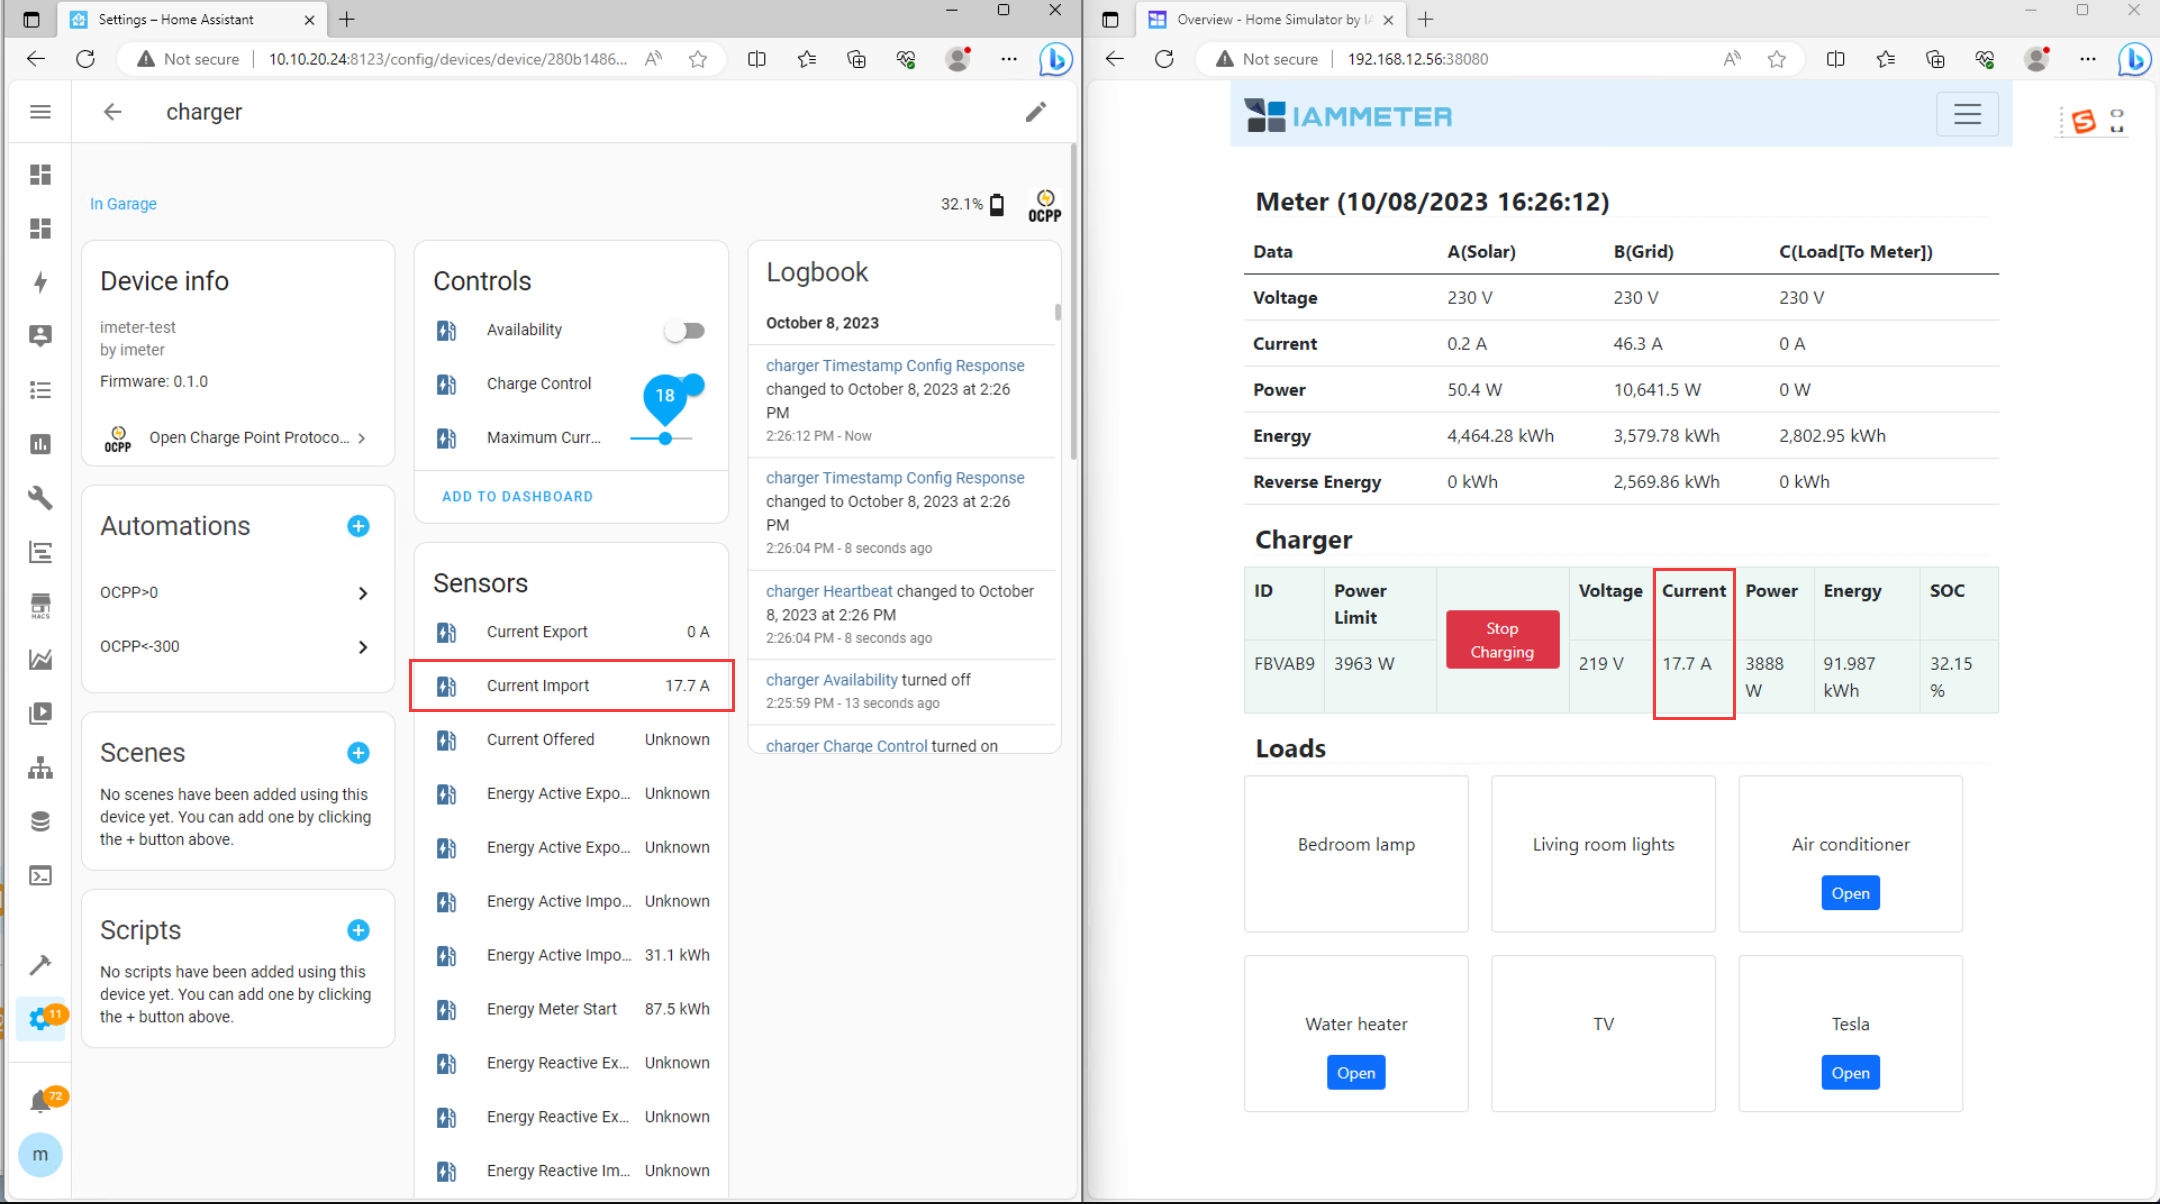
Task: Adjust the Maximum Current slider
Action: coord(665,438)
